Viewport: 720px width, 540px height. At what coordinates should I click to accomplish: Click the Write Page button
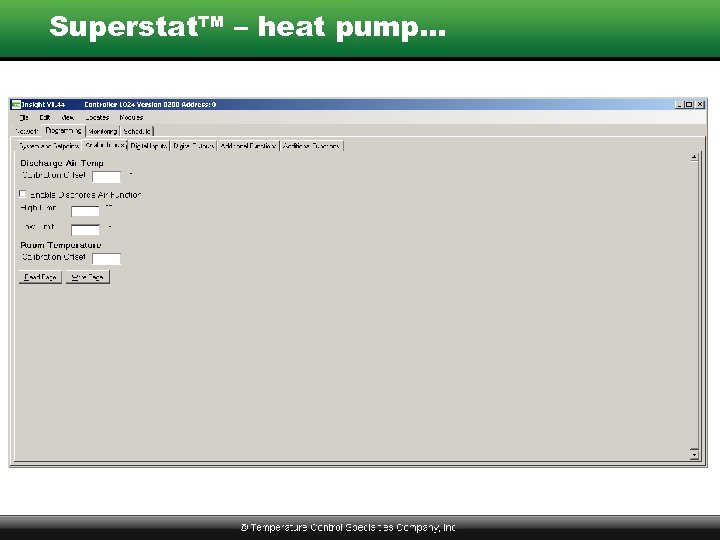point(88,277)
